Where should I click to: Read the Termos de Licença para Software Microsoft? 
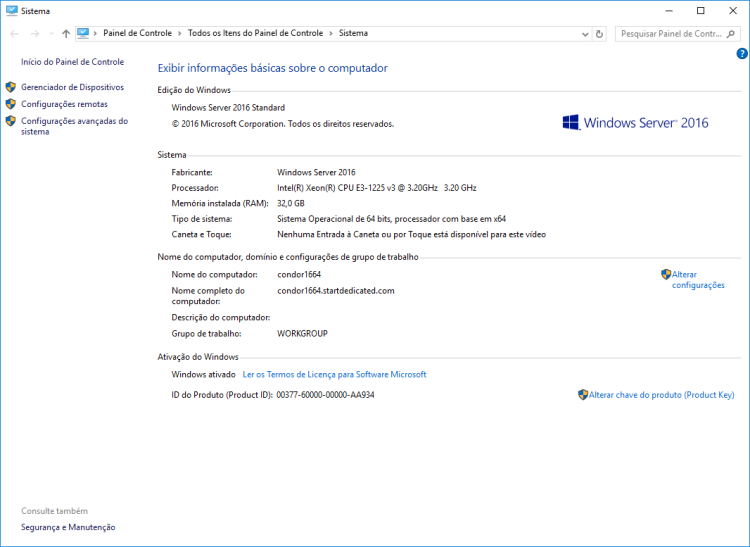334,374
